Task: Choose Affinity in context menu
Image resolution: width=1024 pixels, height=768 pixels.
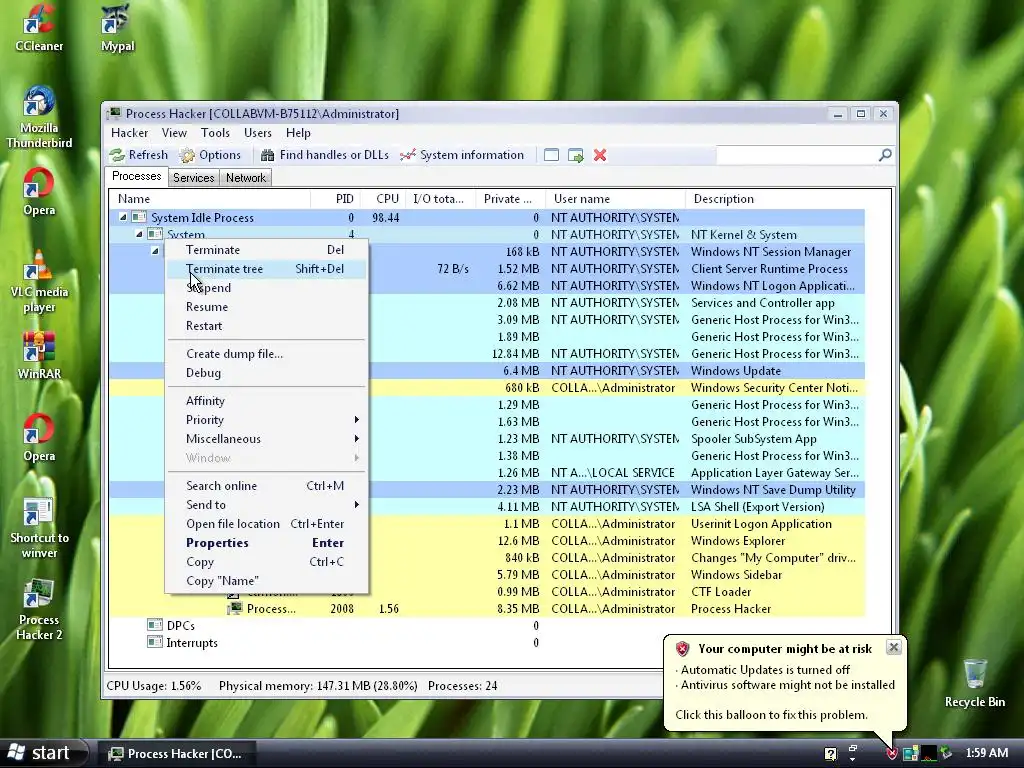Action: [x=266, y=401]
